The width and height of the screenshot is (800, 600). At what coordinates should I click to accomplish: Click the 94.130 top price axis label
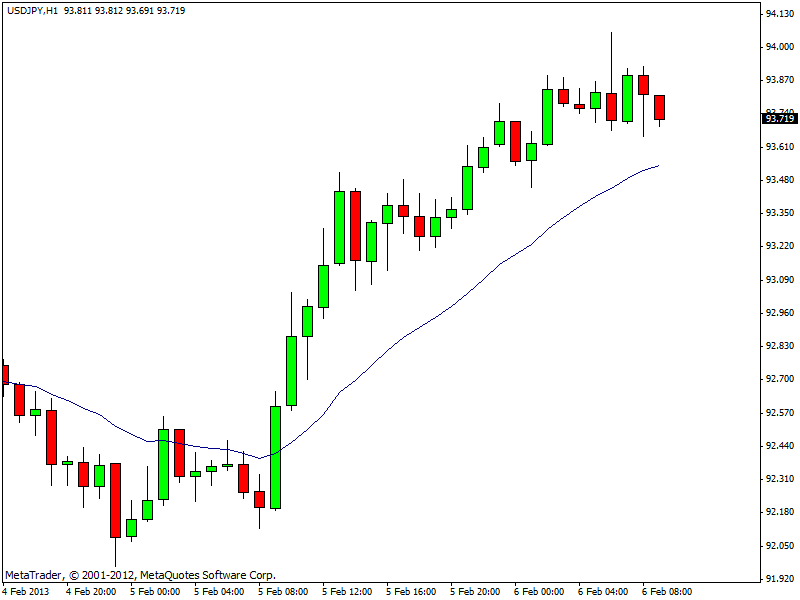click(x=780, y=14)
